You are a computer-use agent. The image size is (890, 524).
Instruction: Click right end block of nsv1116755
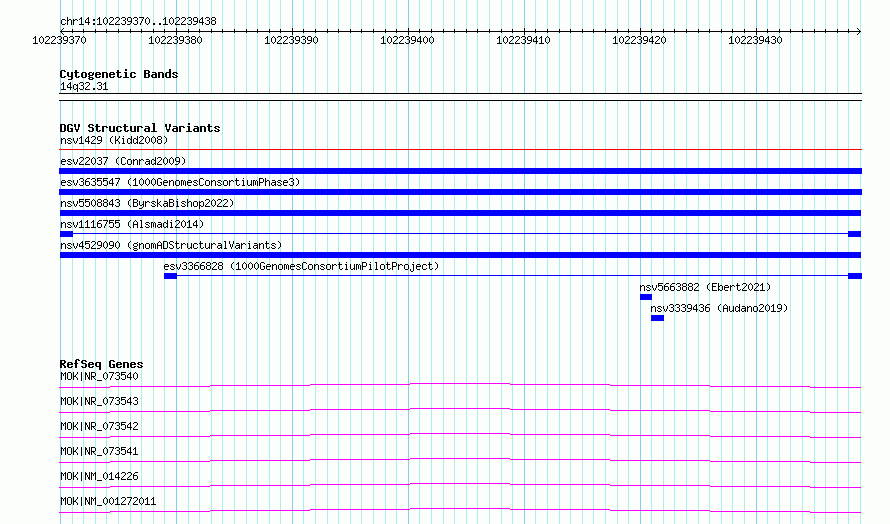coord(855,234)
